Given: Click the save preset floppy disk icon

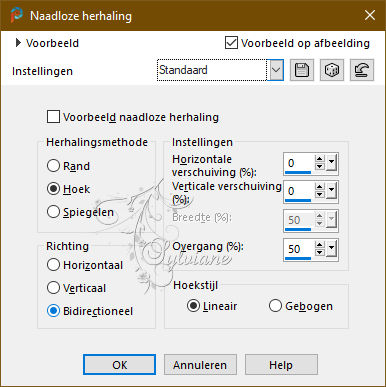Looking at the screenshot, I should pyautogui.click(x=302, y=70).
